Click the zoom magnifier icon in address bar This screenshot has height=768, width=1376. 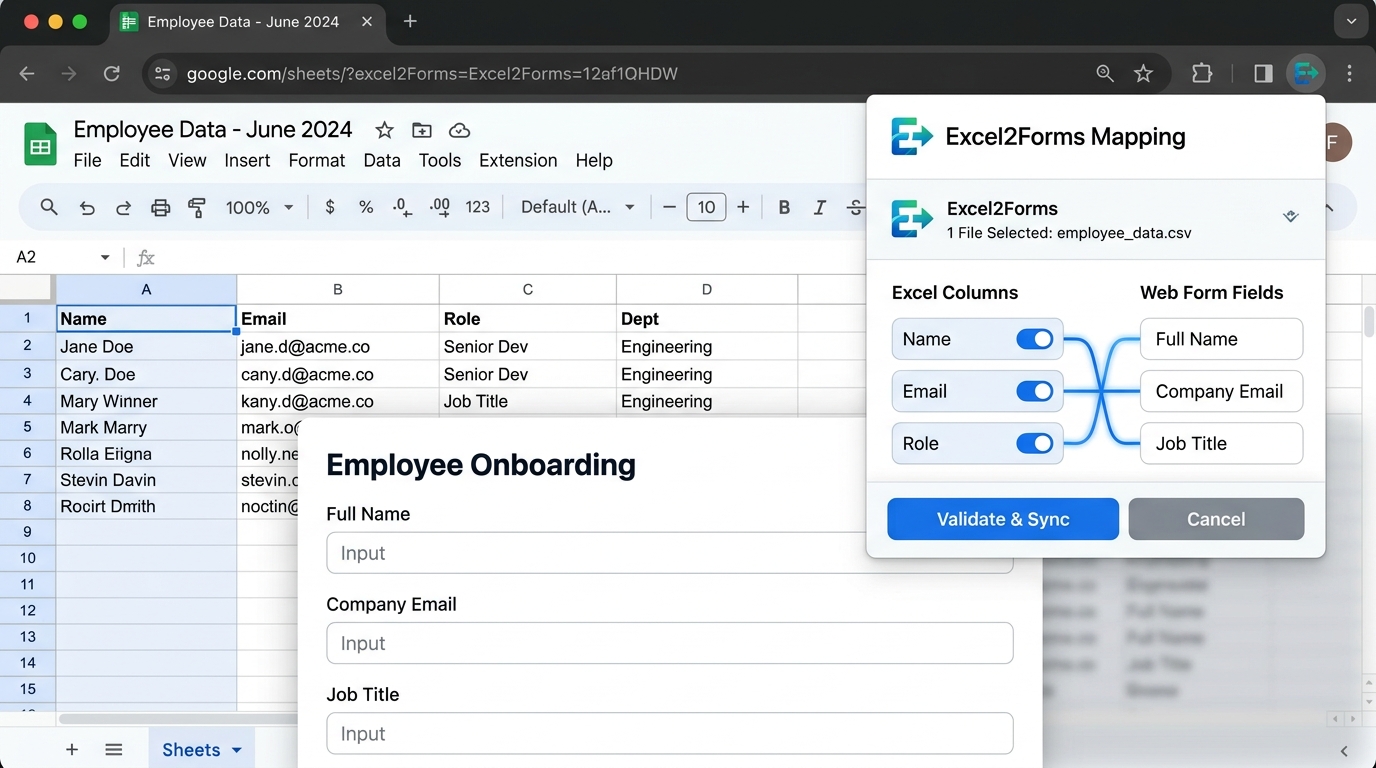coord(1105,73)
